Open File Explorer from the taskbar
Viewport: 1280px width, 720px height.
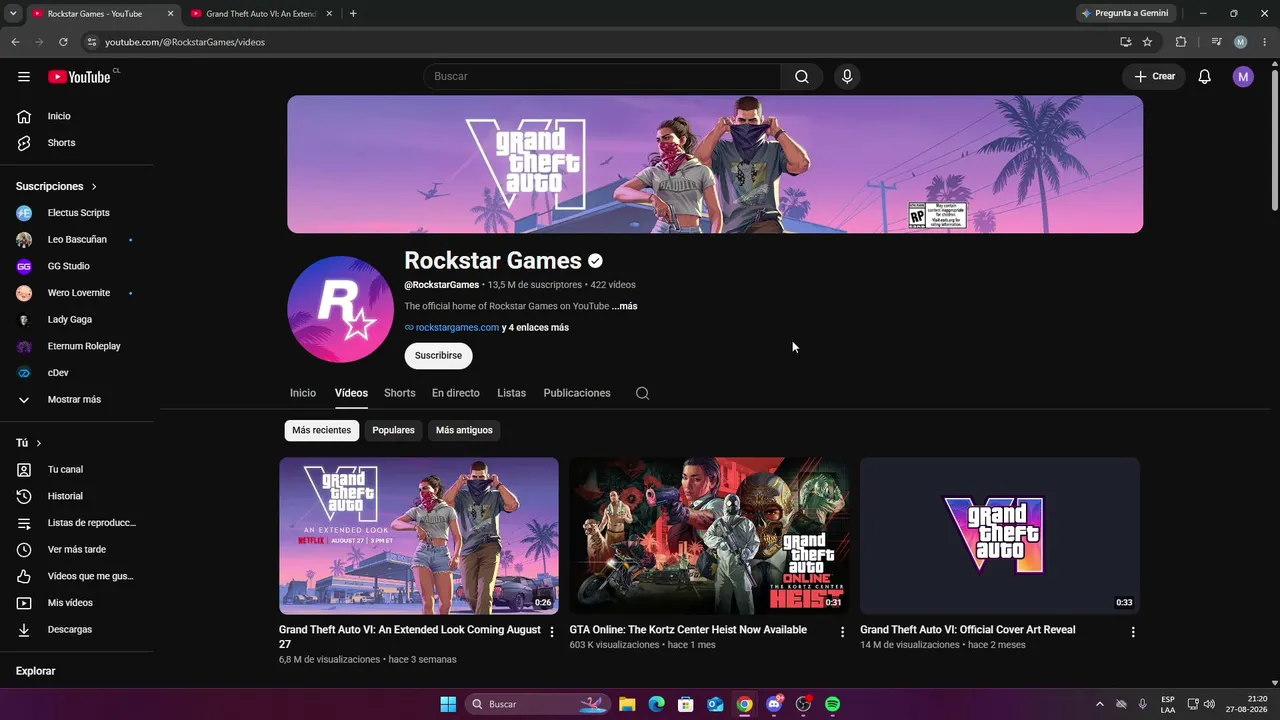tap(627, 704)
